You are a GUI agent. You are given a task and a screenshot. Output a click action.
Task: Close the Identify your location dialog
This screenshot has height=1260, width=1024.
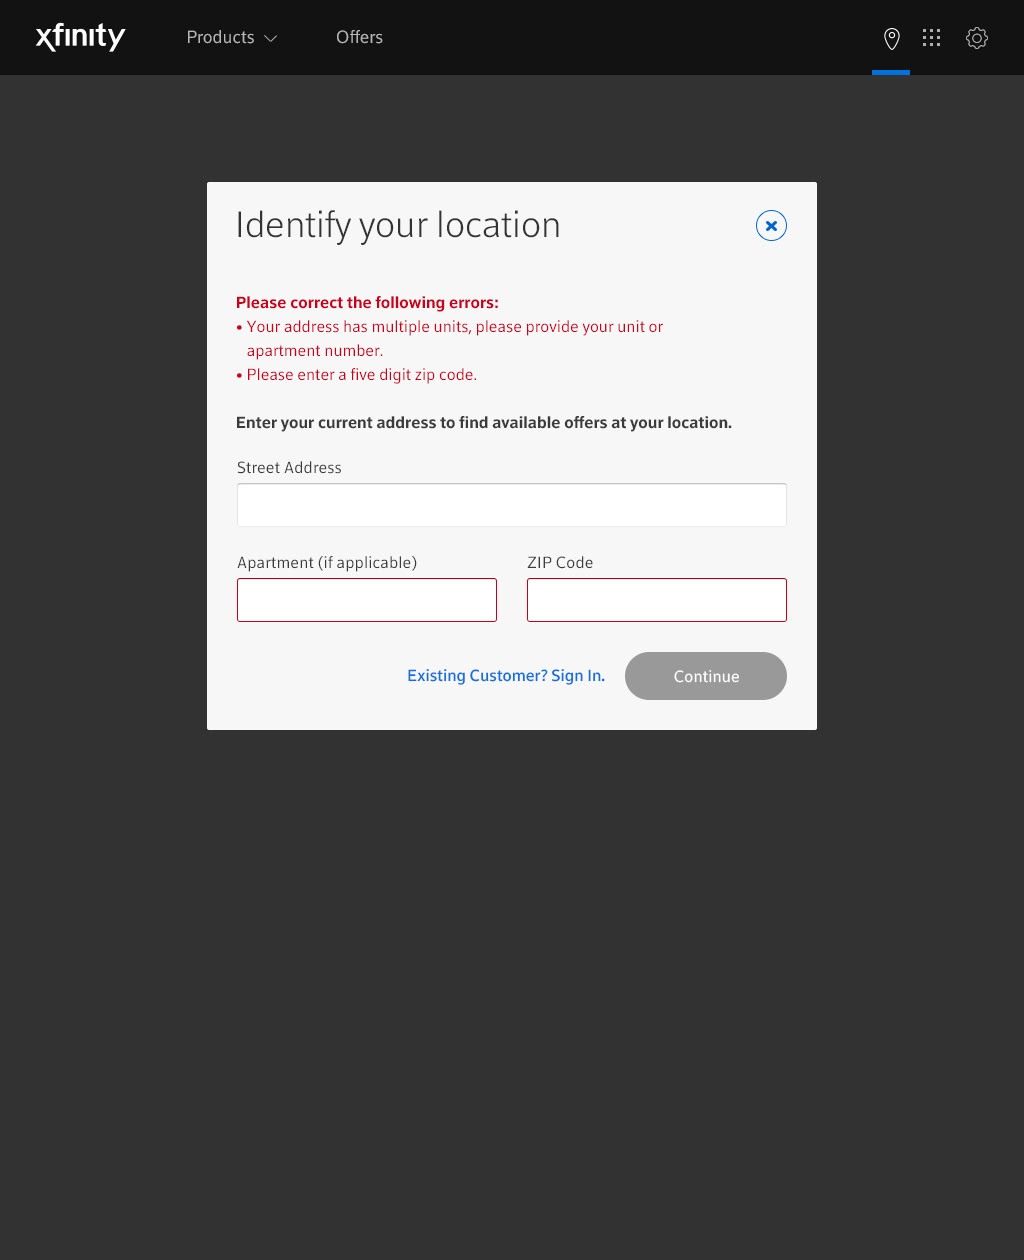[771, 226]
